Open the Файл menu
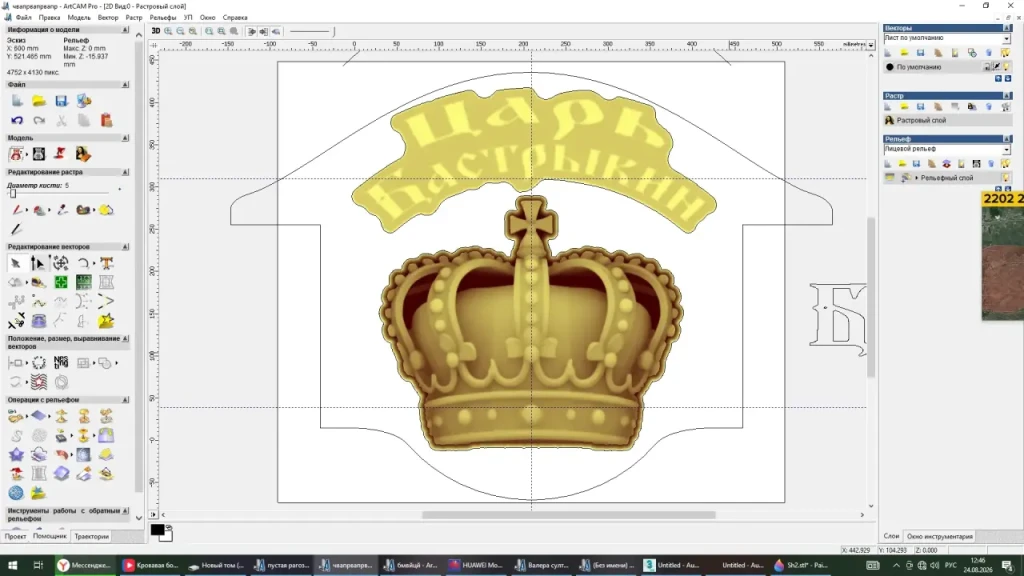1024x576 pixels. [24, 18]
